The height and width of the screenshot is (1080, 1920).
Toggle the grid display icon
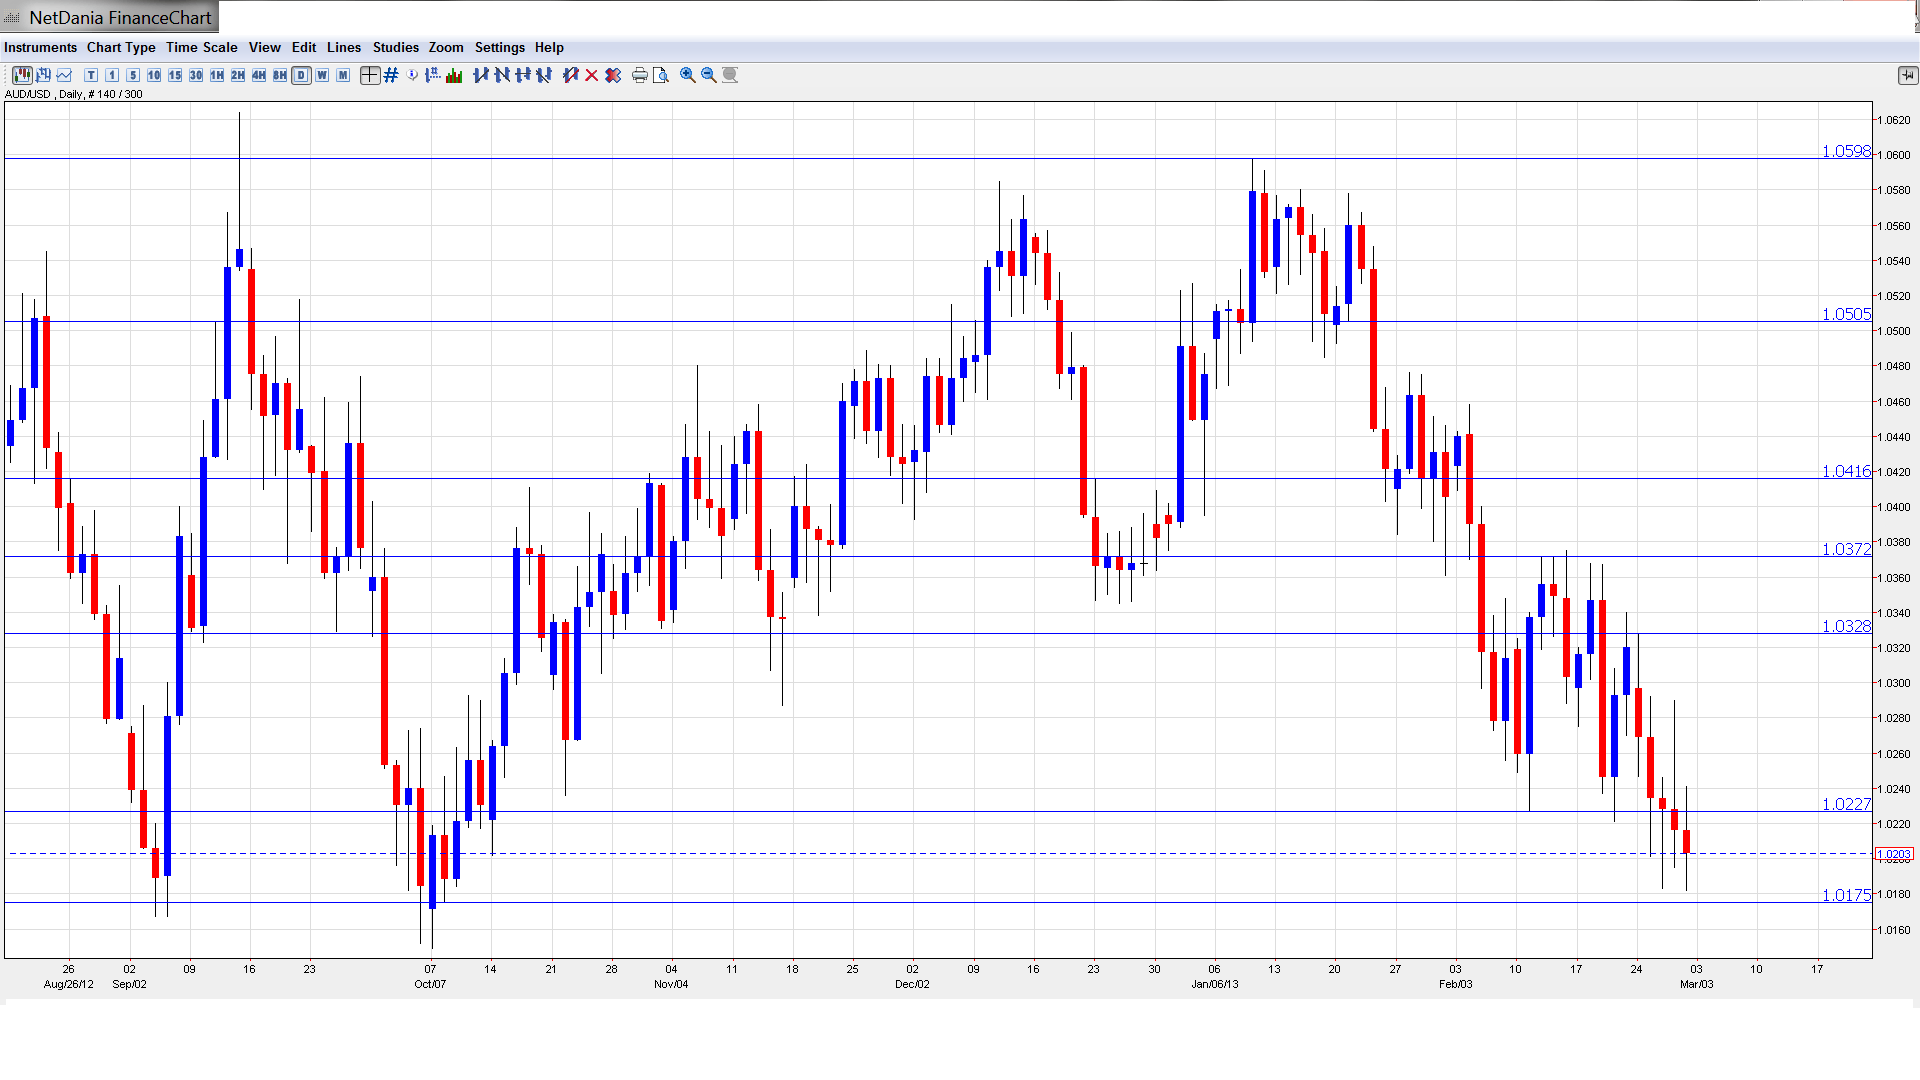click(x=391, y=75)
